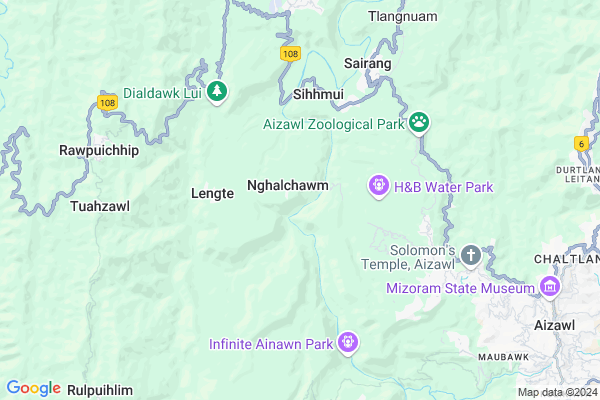
Task: Select the Rulpuihlim place label
Action: [100, 390]
